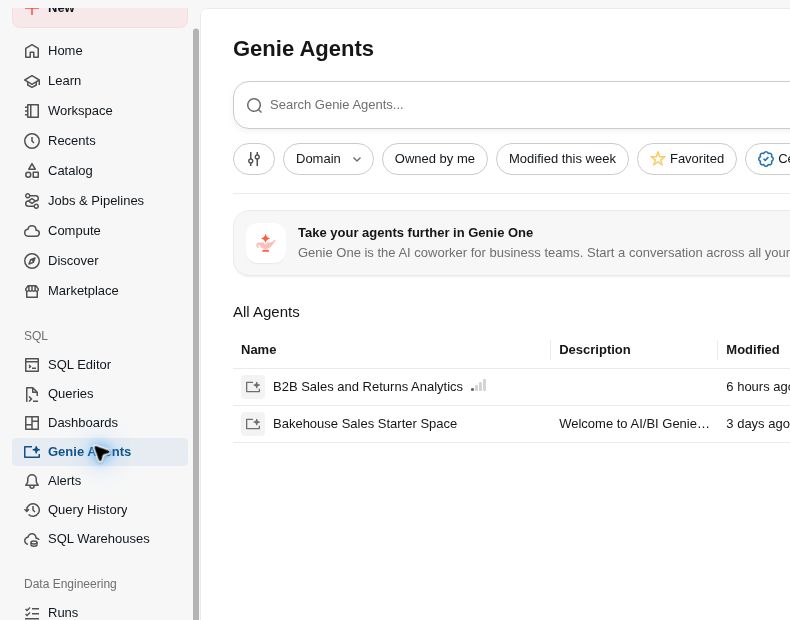Click the Catalog shapes icon
Image resolution: width=790 pixels, height=620 pixels.
coord(32,171)
